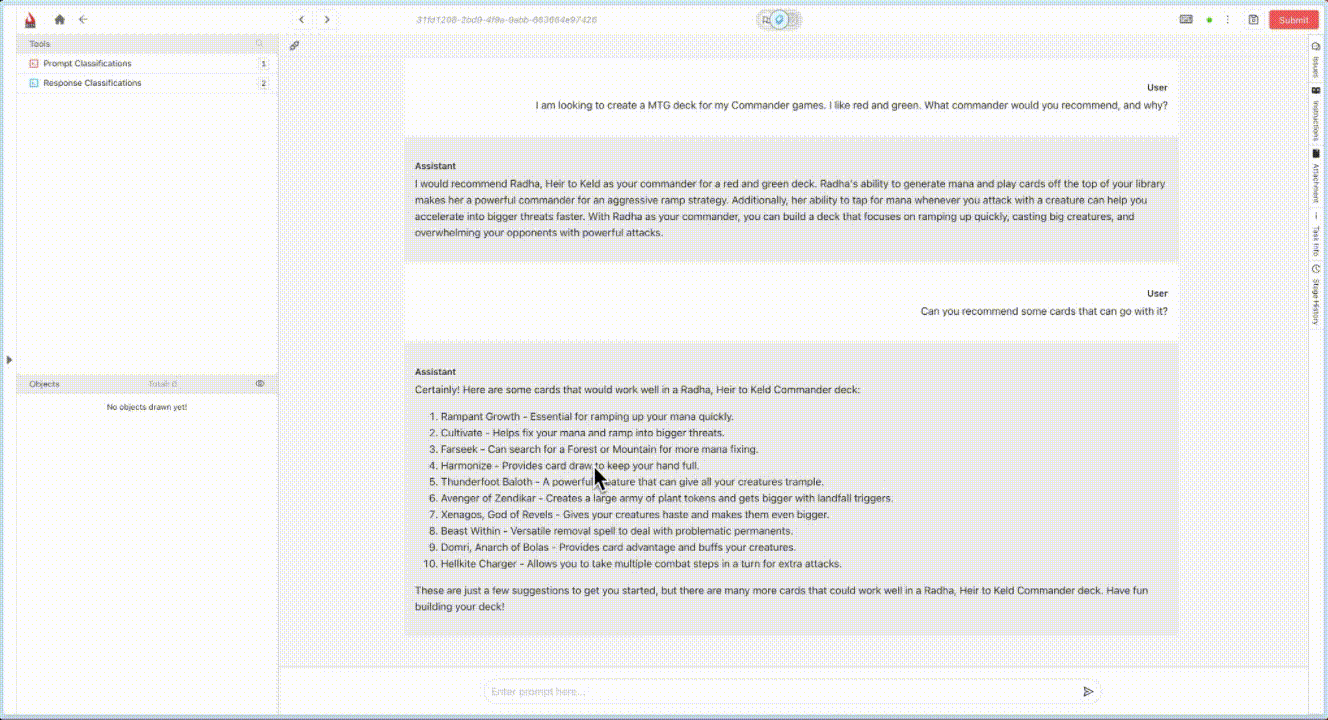Screen dimensions: 1328x720
Task: Open the Stage History side tab
Action: pos(1316,294)
